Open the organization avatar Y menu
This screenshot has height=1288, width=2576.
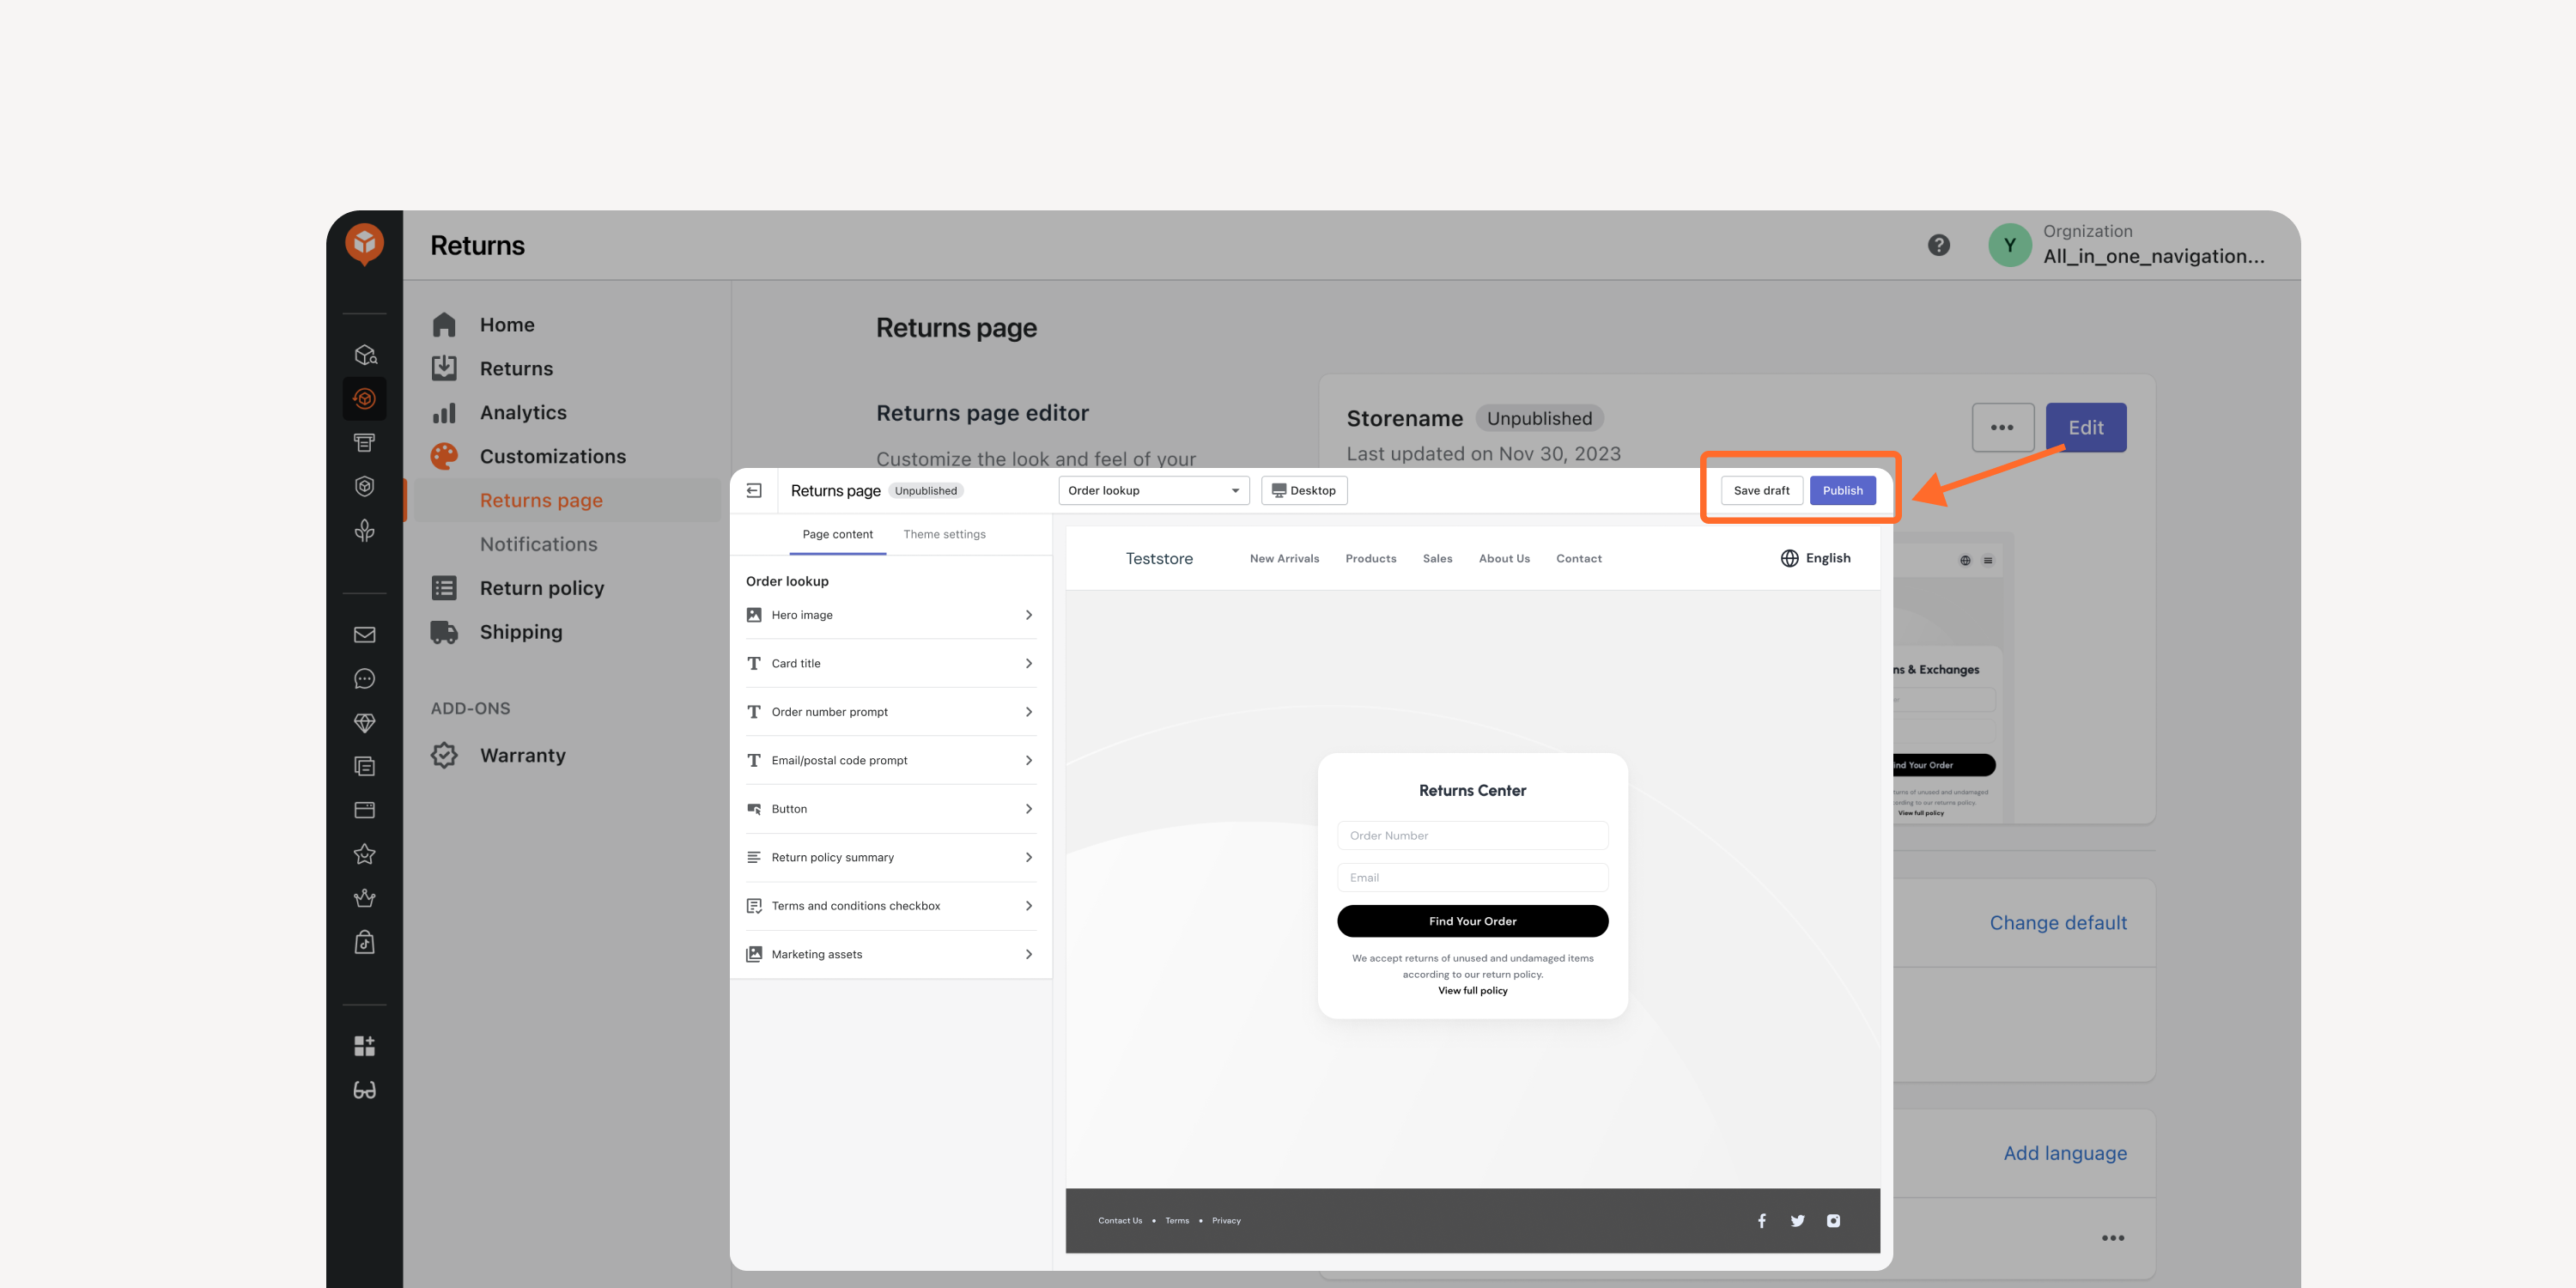(2009, 245)
